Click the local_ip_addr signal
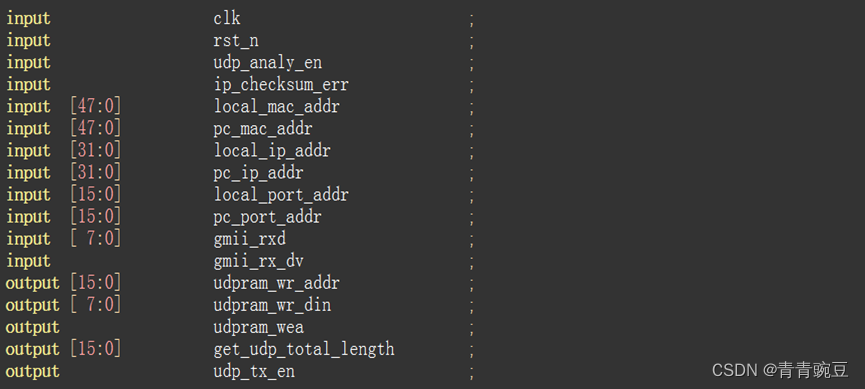 272,151
